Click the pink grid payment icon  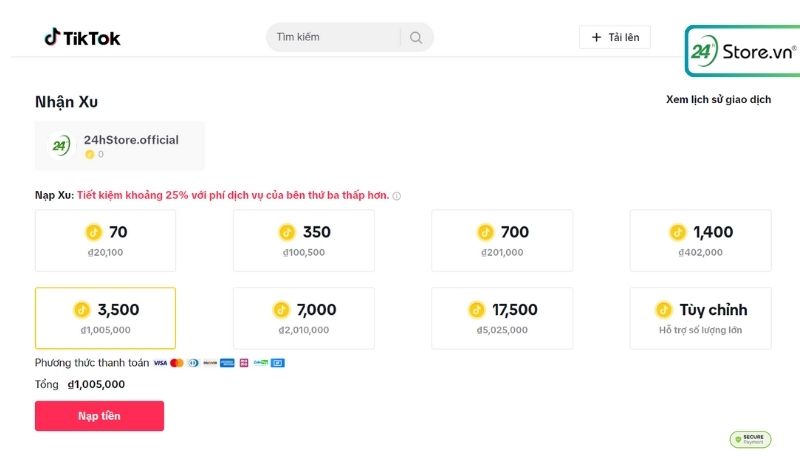pyautogui.click(x=244, y=363)
